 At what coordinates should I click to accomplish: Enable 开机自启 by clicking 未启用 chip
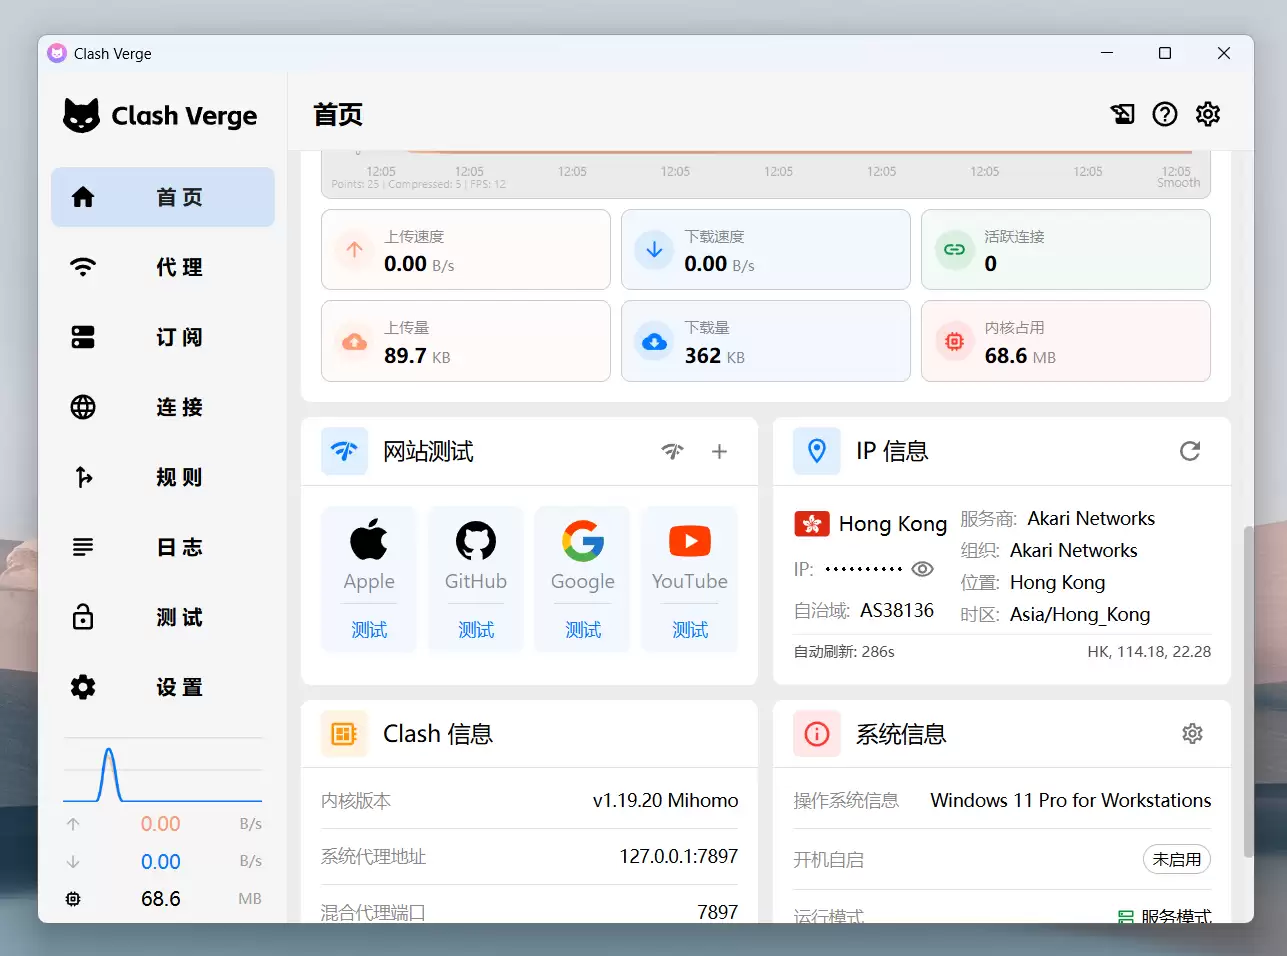coord(1177,859)
